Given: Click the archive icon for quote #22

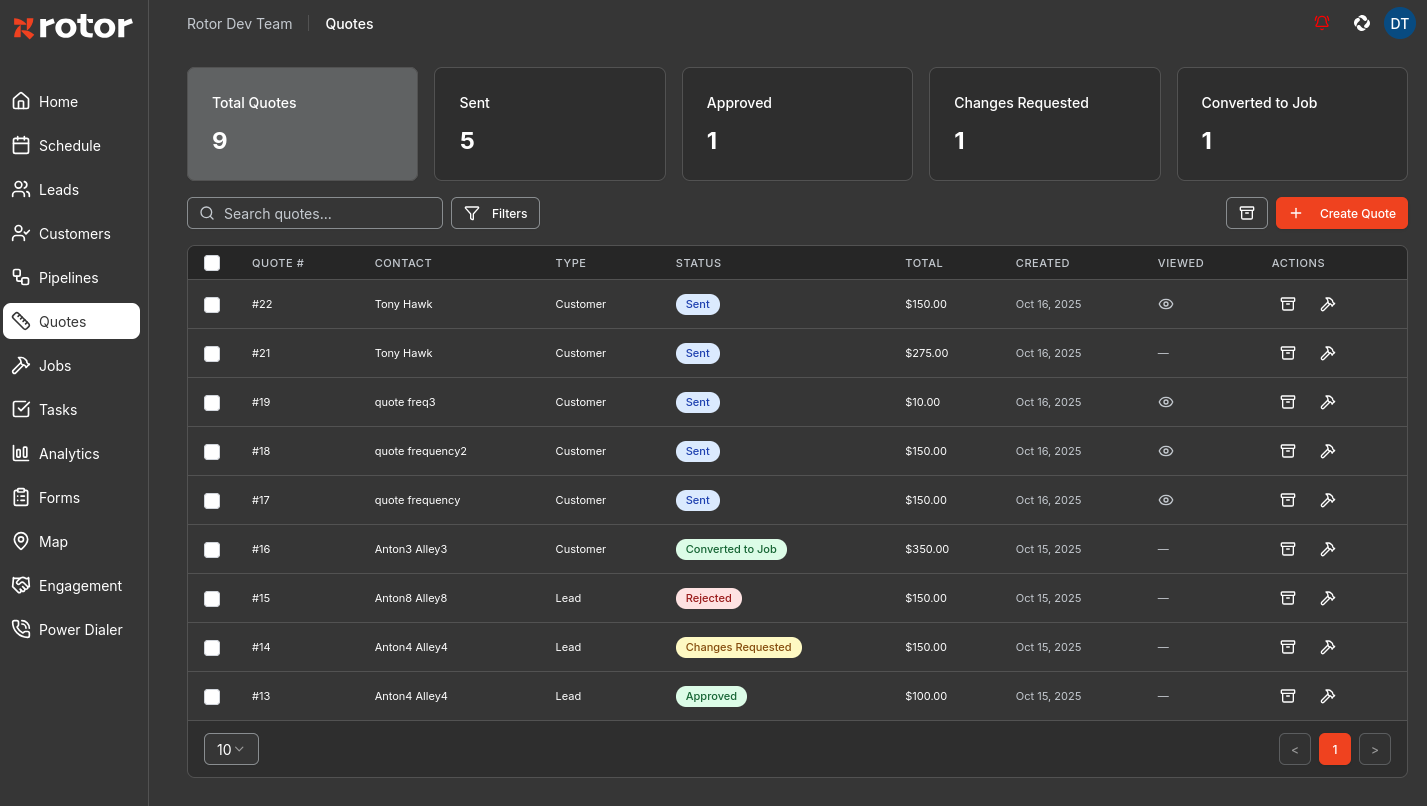Looking at the screenshot, I should pyautogui.click(x=1288, y=304).
